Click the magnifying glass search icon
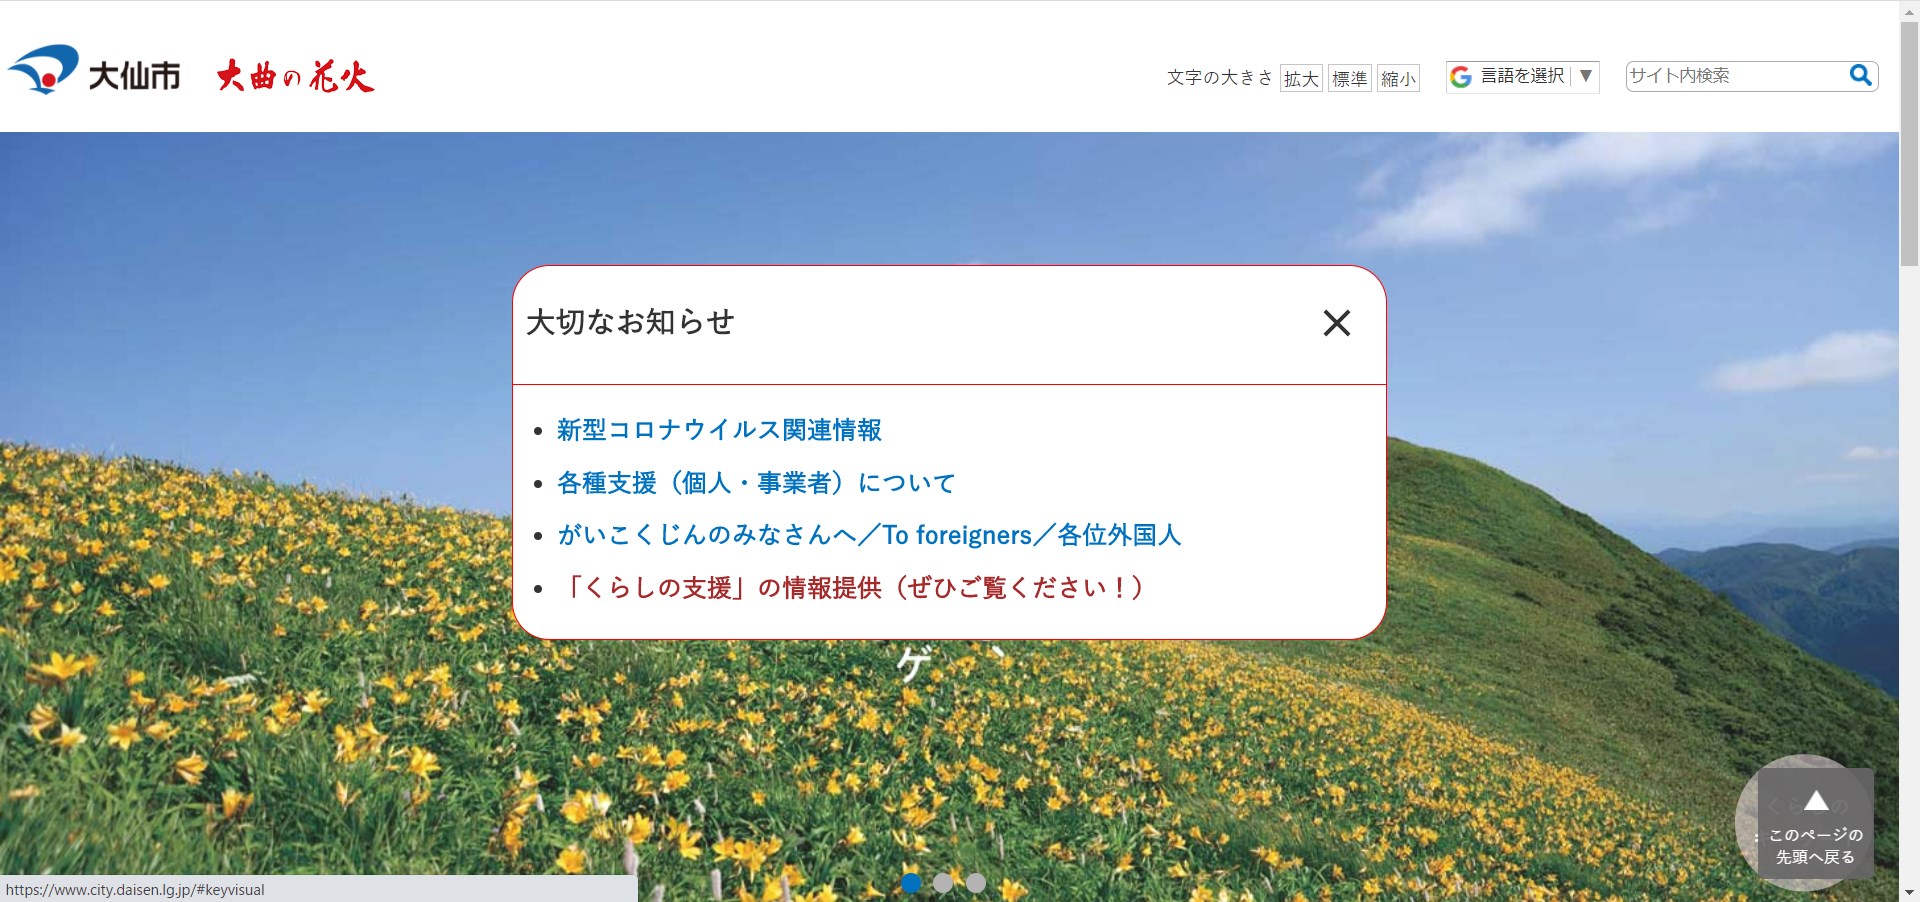Screen dimensions: 1920x902 click(x=1860, y=75)
